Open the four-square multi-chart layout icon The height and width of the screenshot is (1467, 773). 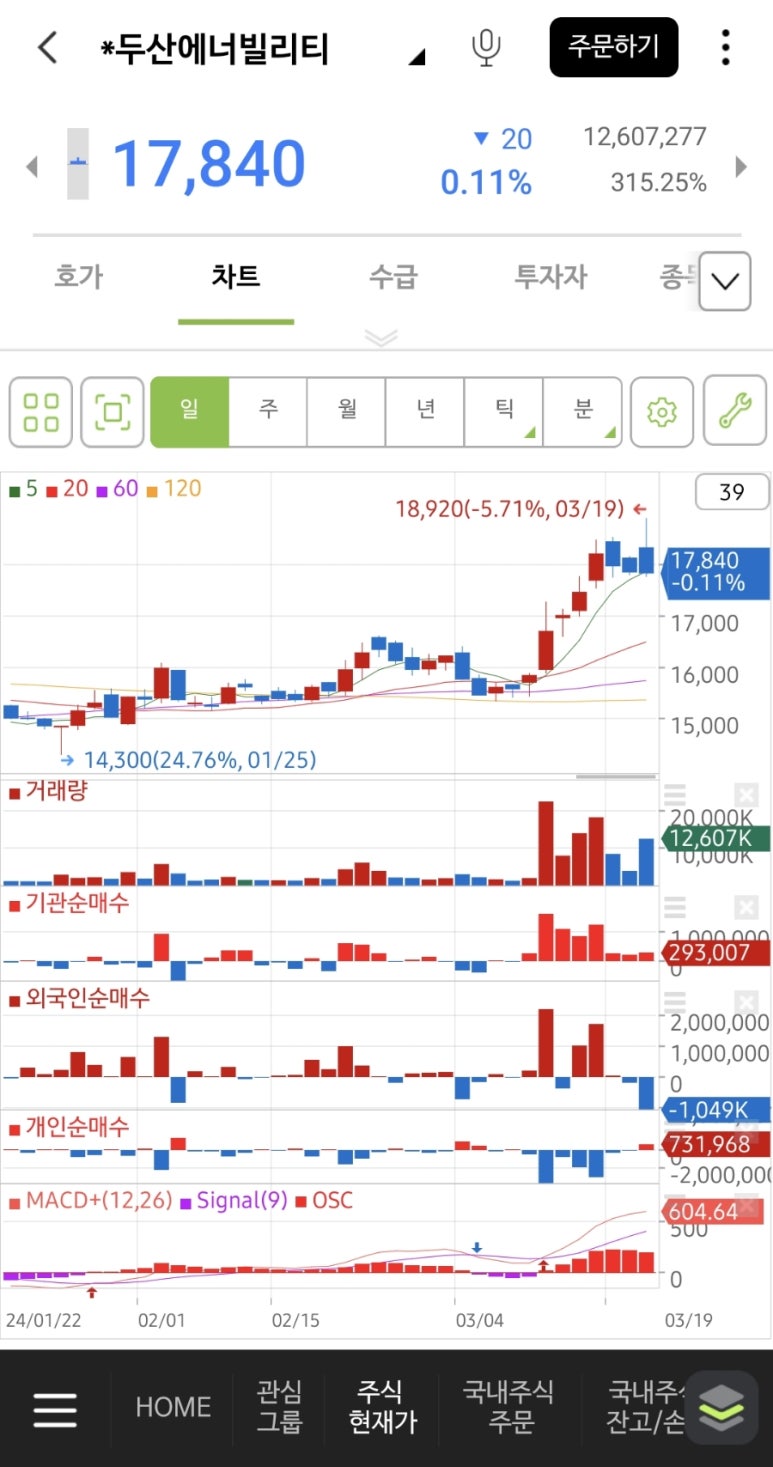[x=41, y=411]
